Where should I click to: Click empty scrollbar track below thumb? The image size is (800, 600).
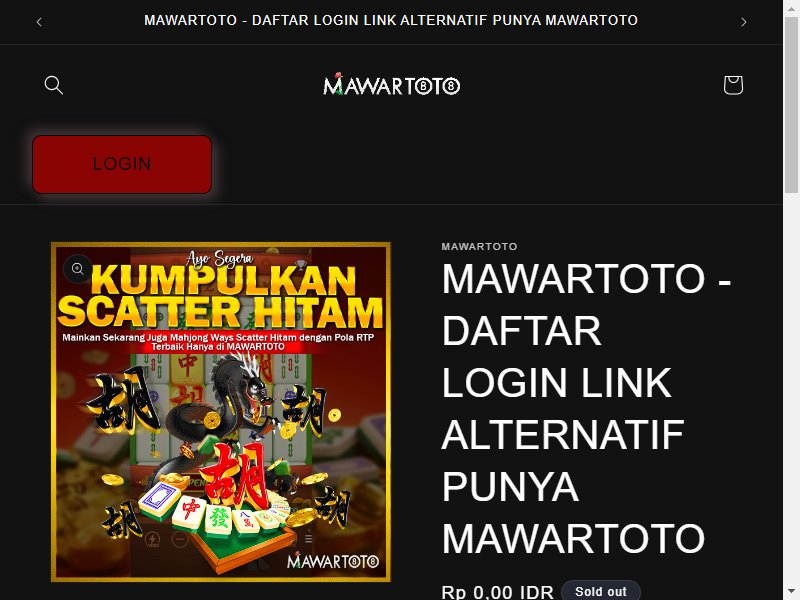click(x=791, y=388)
